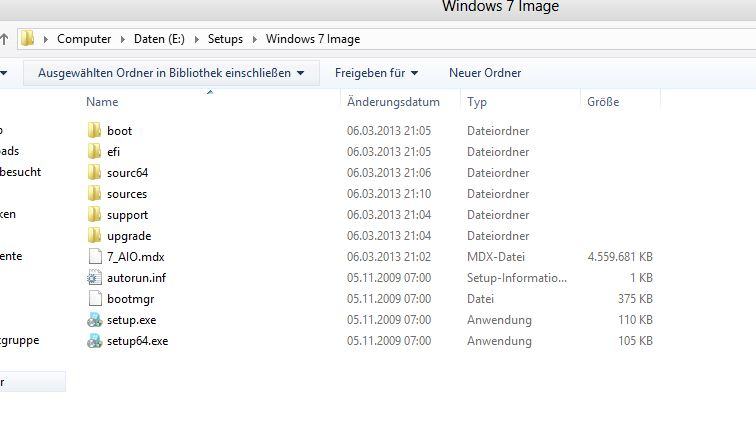Select the efi folder name
The image size is (756, 436).
point(113,152)
